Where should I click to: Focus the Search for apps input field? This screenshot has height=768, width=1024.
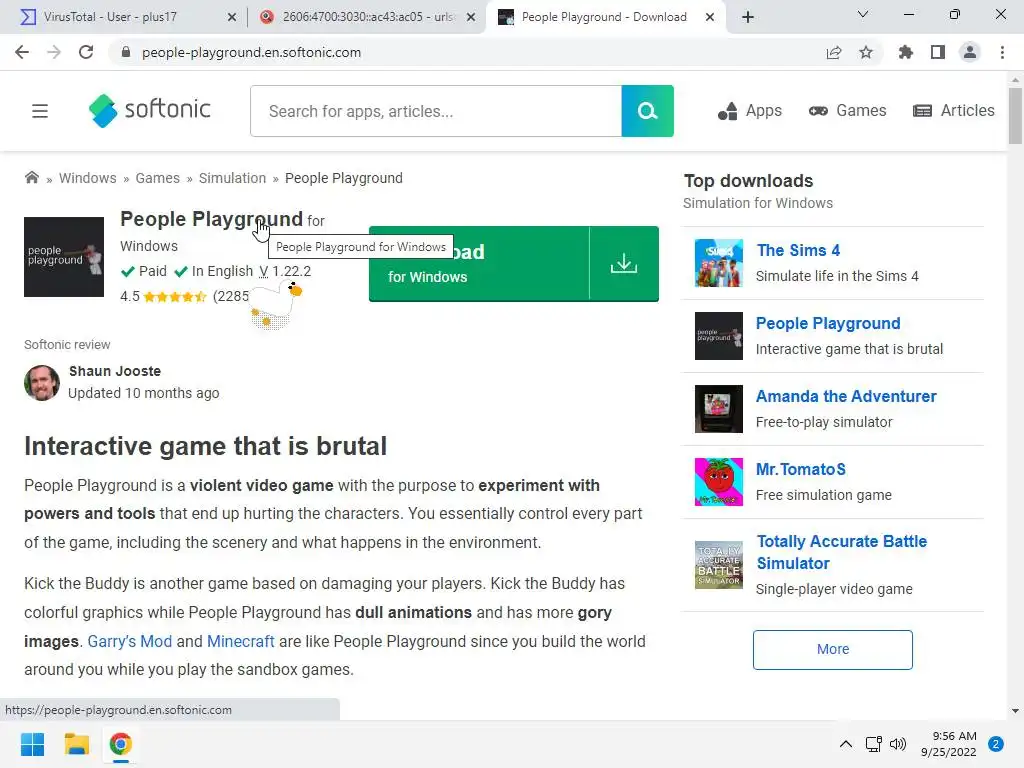coord(436,111)
